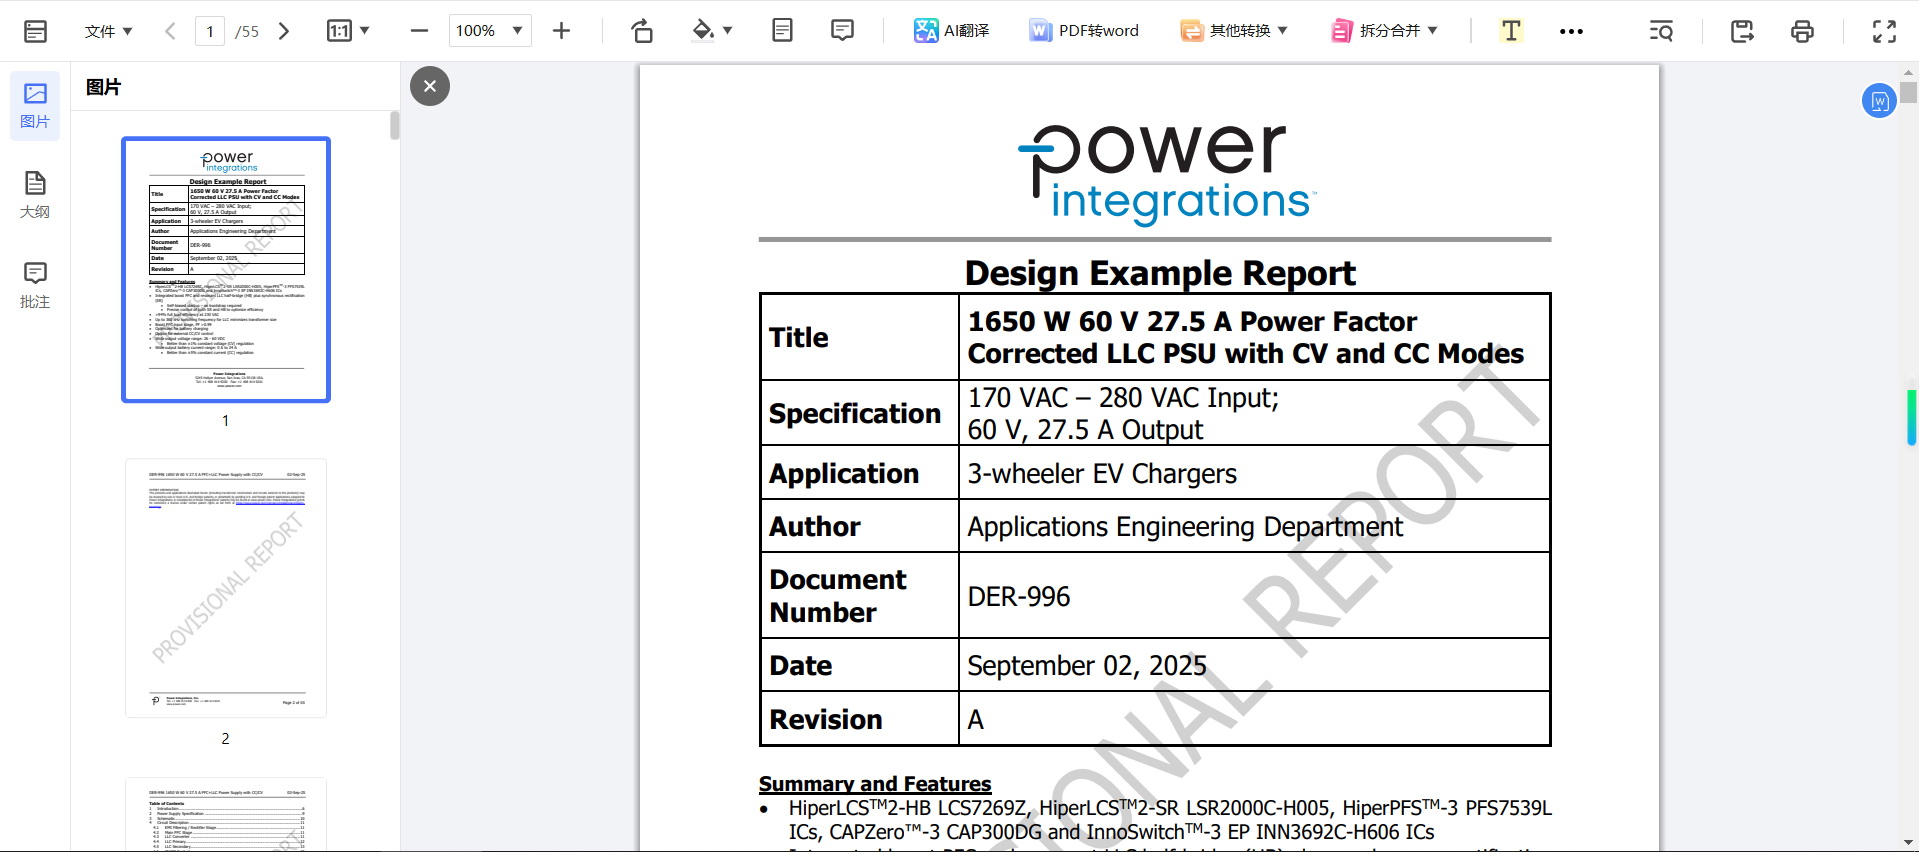Screen dimensions: 1919x852
Task: Switch to 批注 annotations tab
Action: point(35,285)
